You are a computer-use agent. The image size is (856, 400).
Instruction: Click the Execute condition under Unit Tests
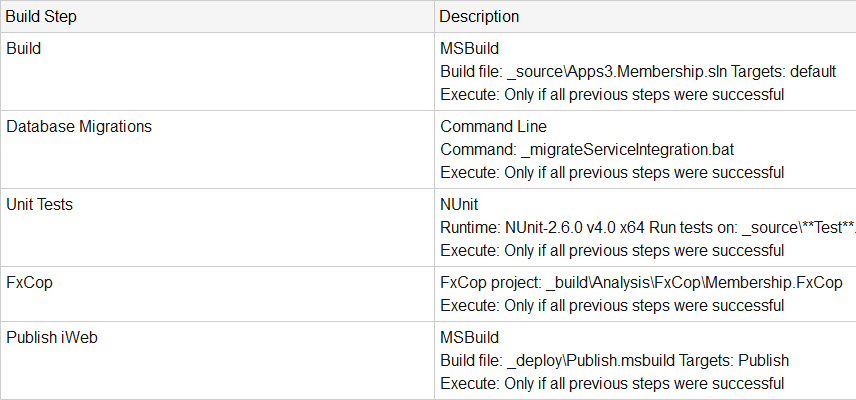click(611, 250)
